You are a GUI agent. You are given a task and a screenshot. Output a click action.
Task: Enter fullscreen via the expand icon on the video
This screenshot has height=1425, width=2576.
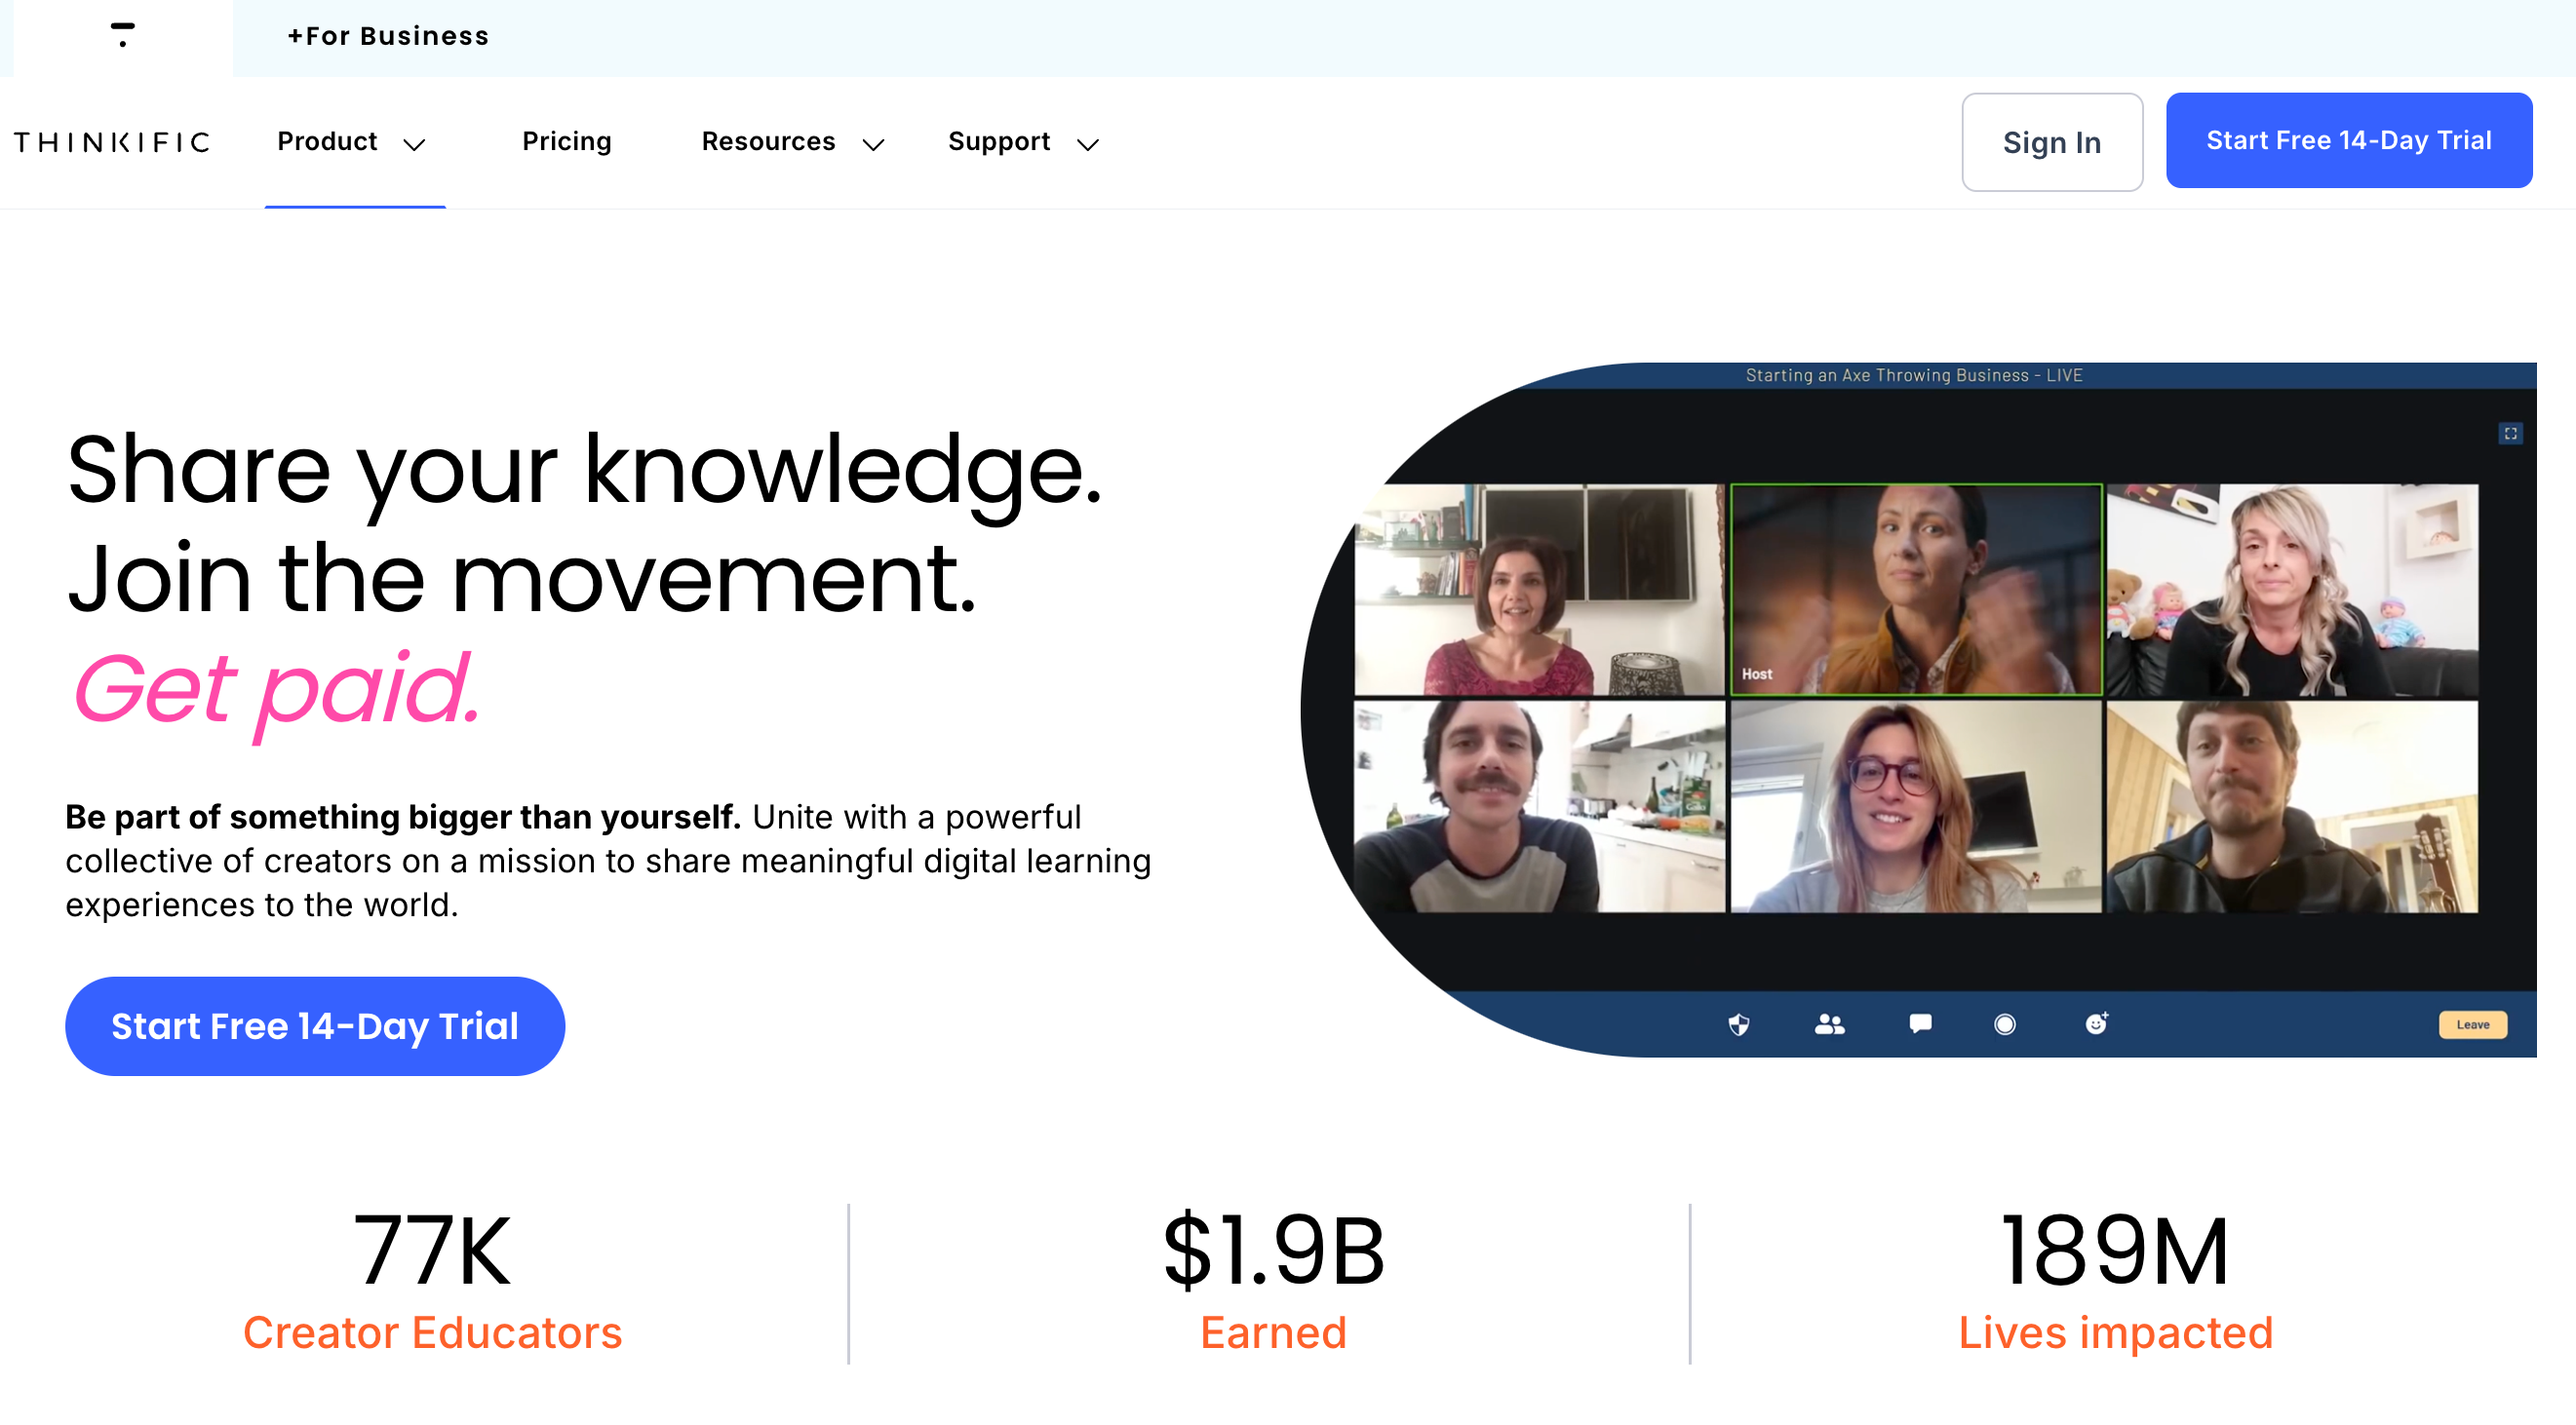pyautogui.click(x=2510, y=433)
